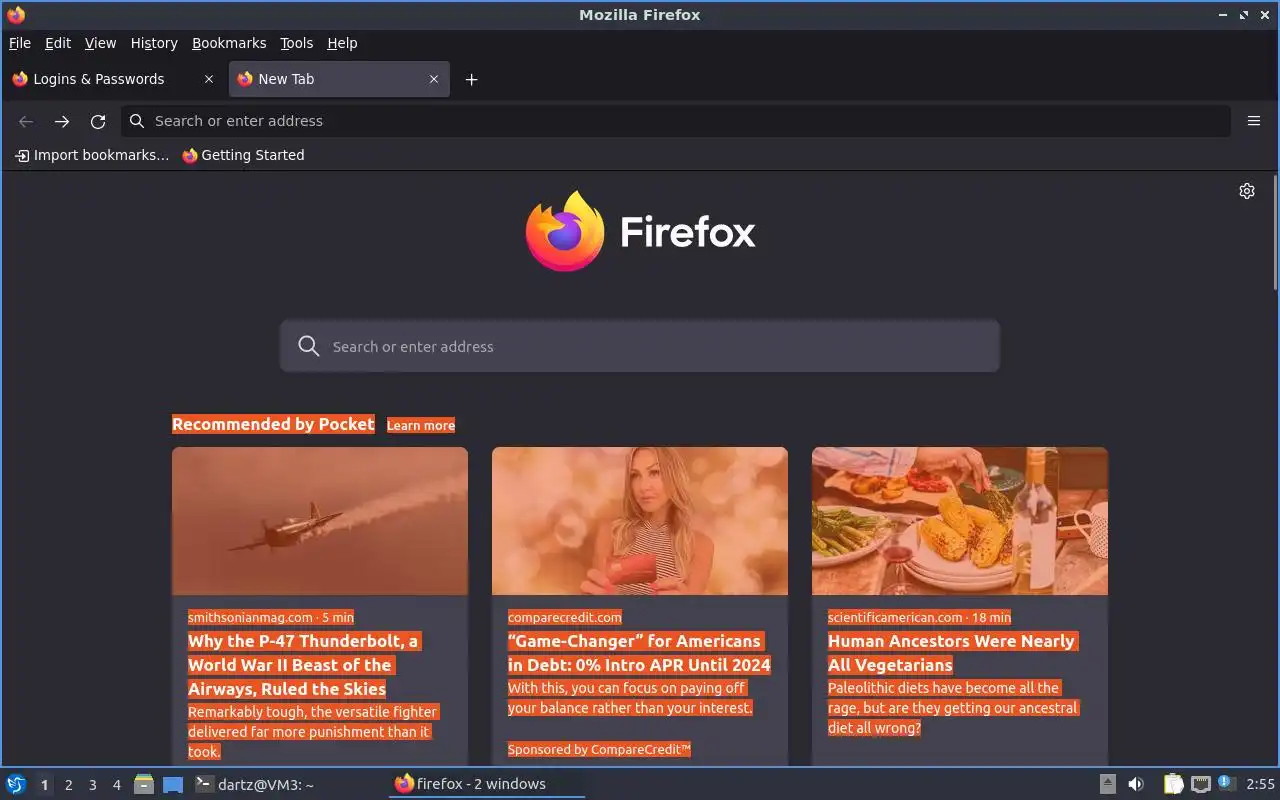The image size is (1280, 800).
Task: Open the removable media eject tray icon
Action: [x=1107, y=784]
